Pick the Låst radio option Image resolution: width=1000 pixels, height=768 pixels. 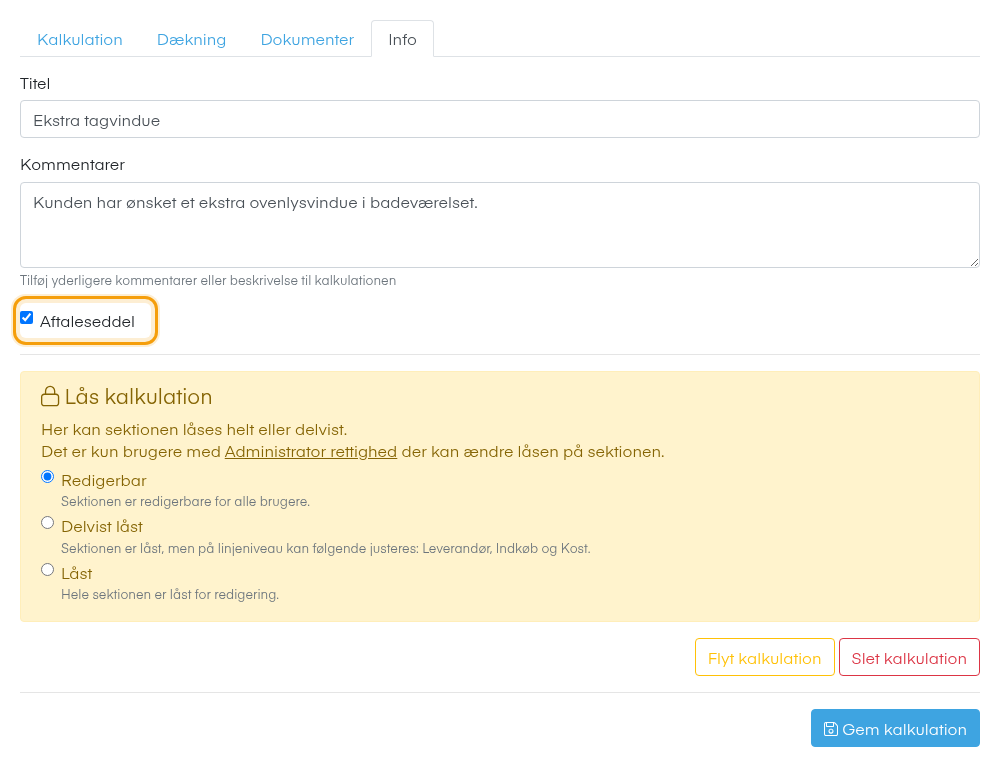point(47,570)
